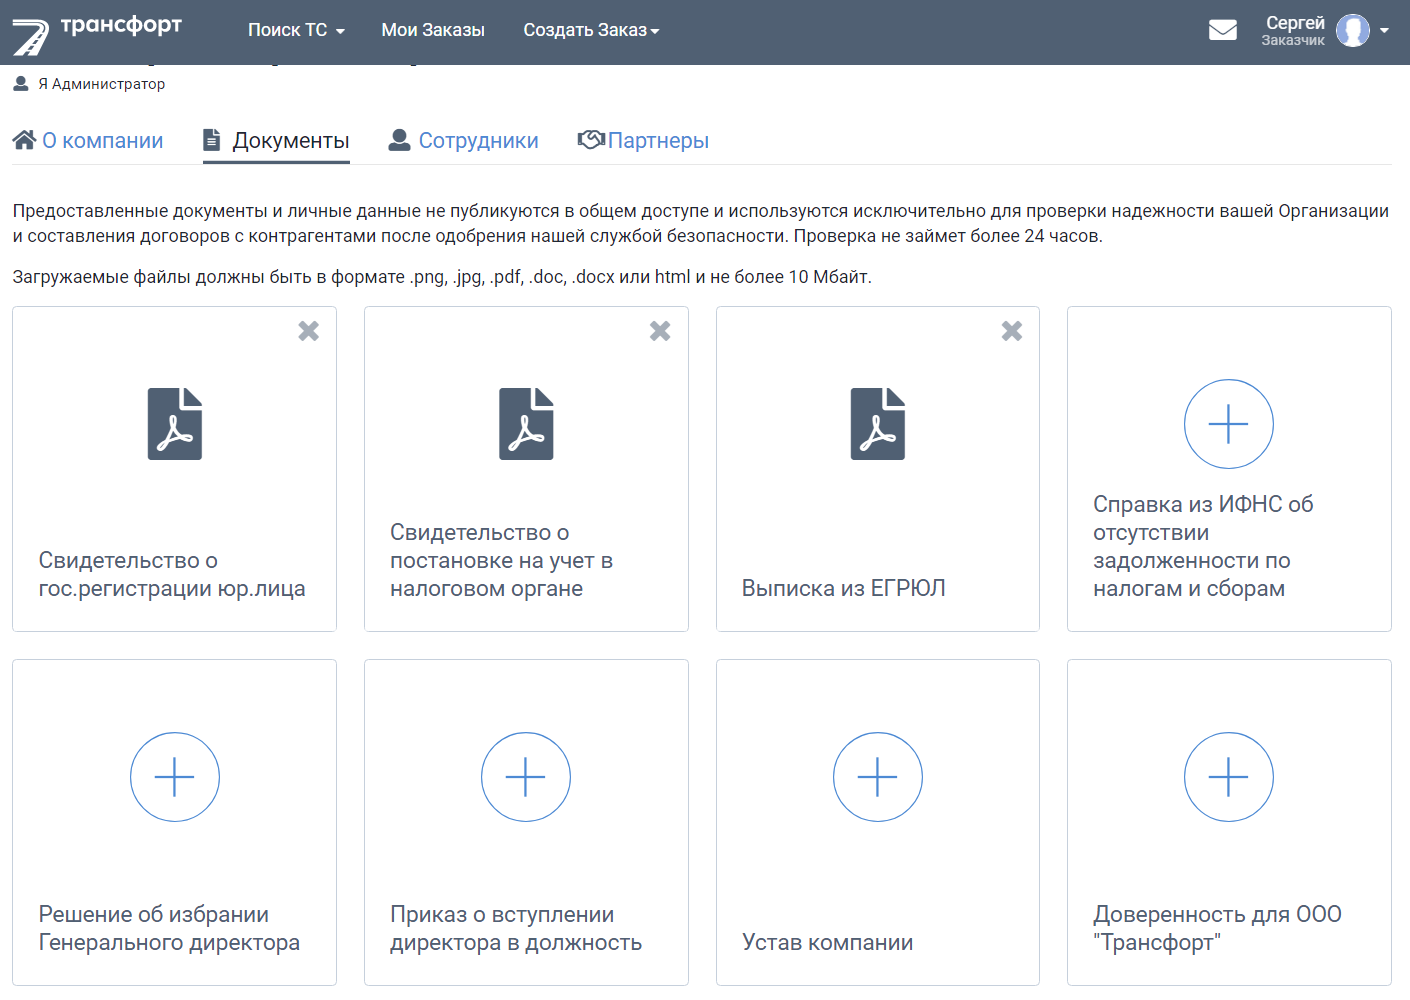Upload Приказ о вступлении директора в должность

(526, 777)
